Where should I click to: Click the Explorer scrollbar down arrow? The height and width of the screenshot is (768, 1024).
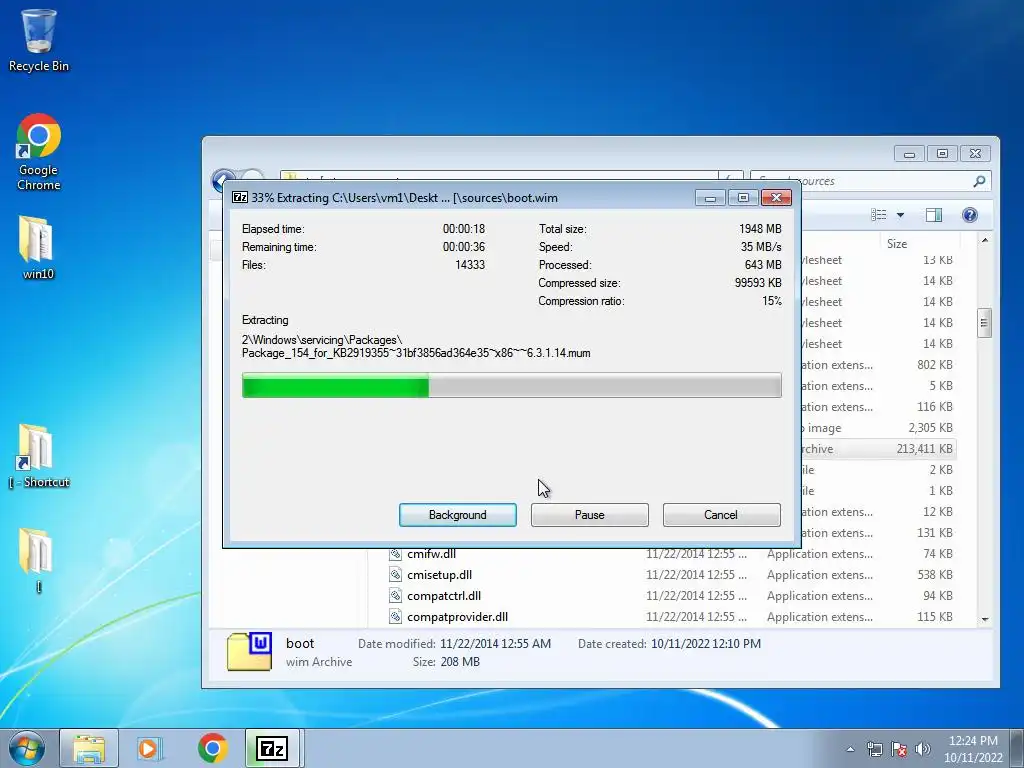[x=985, y=619]
